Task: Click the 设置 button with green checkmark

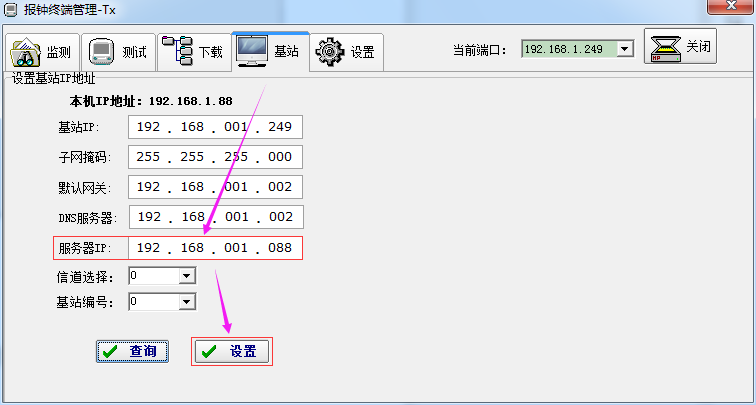Action: point(232,351)
